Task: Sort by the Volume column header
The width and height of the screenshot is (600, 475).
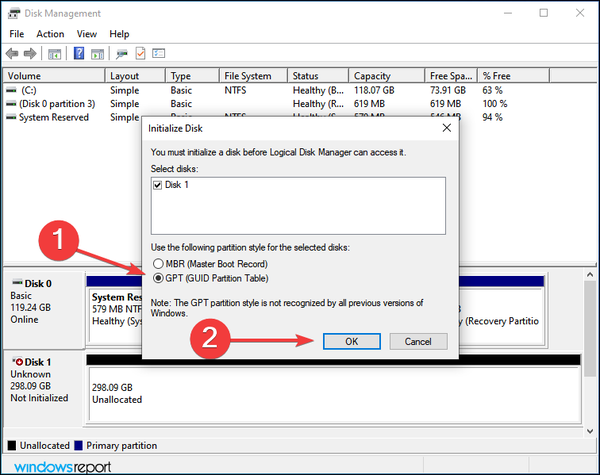Action: [54, 76]
